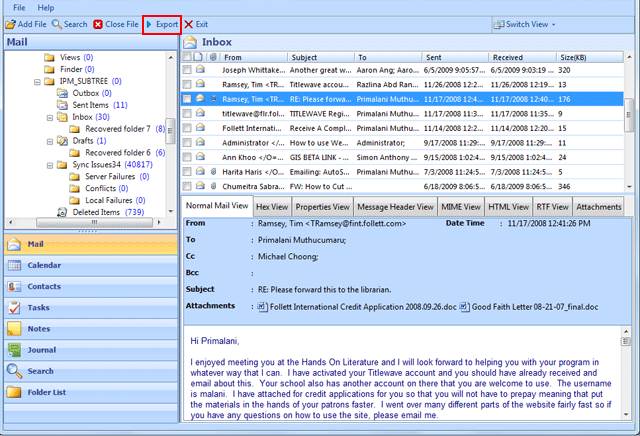Click the Tasks checkmark icon

[x=14, y=307]
